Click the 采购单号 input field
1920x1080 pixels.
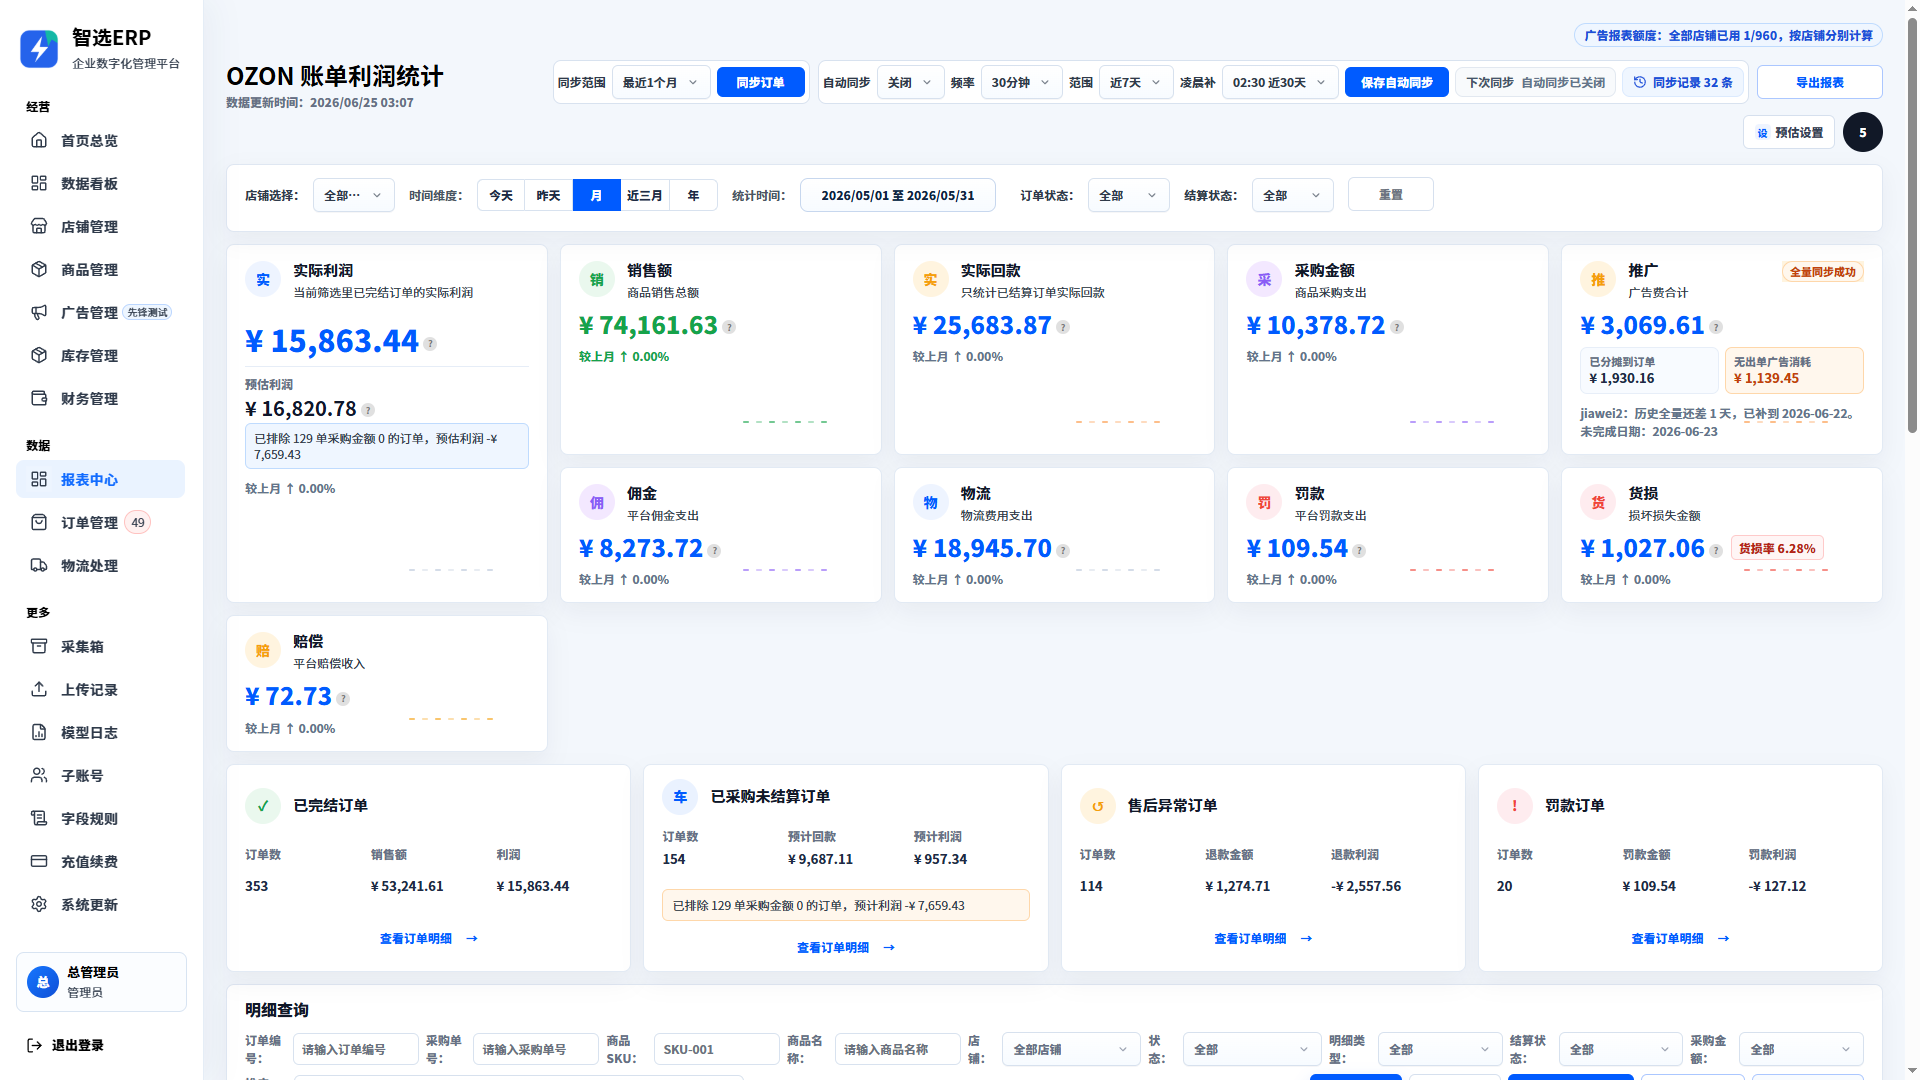click(x=536, y=1049)
